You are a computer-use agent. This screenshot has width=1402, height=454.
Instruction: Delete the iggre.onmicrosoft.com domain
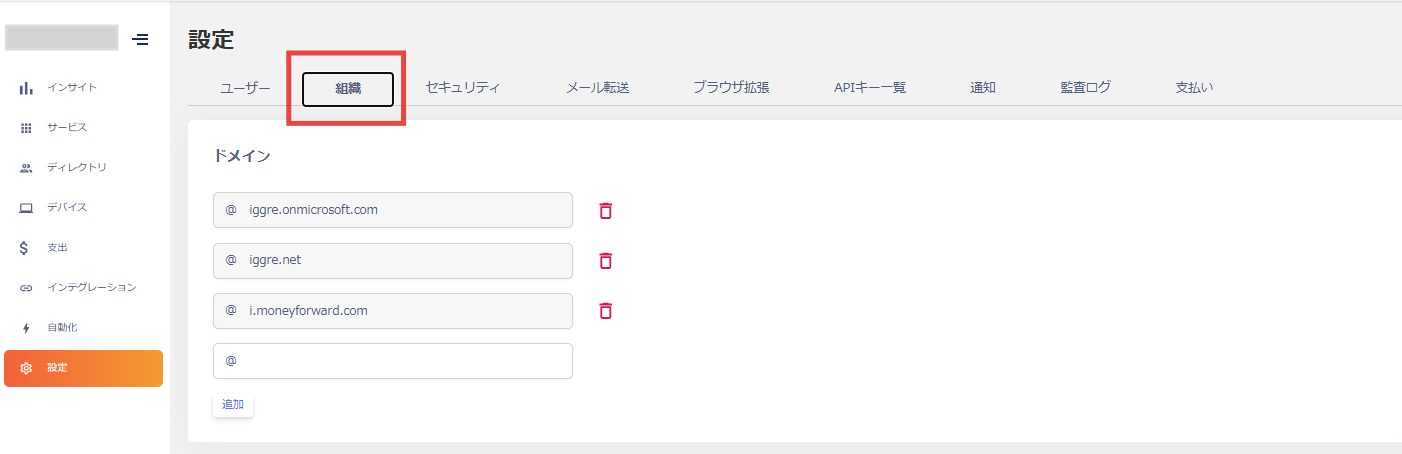click(605, 210)
